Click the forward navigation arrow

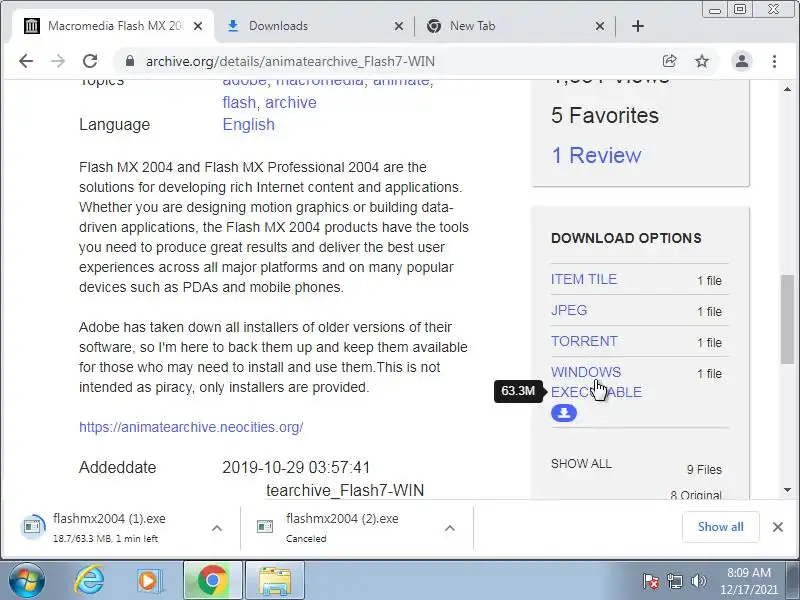coord(58,61)
